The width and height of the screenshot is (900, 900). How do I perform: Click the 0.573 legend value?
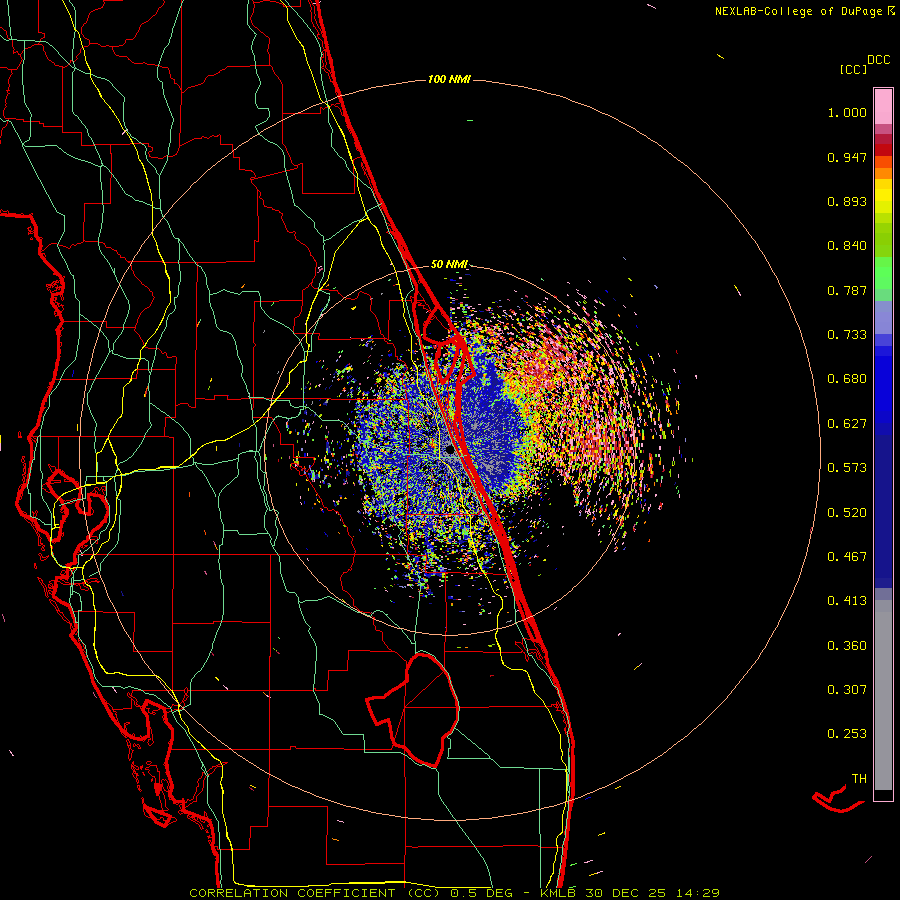pyautogui.click(x=847, y=468)
